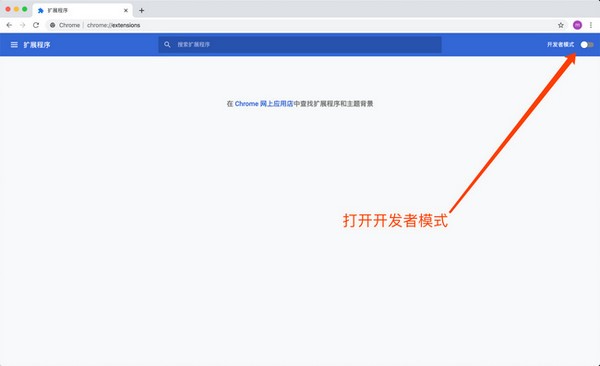600x366 pixels.
Task: Toggle the 开发者模式 developer mode switch
Action: coord(587,45)
